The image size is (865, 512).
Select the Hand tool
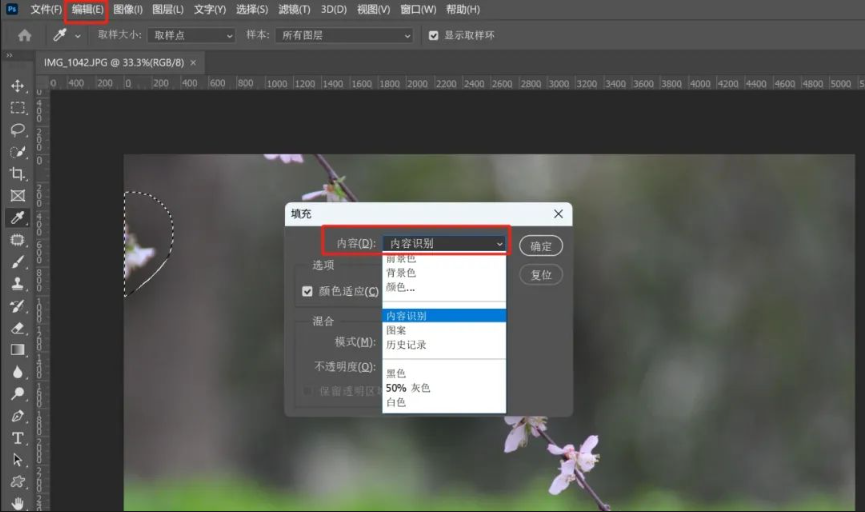click(17, 503)
